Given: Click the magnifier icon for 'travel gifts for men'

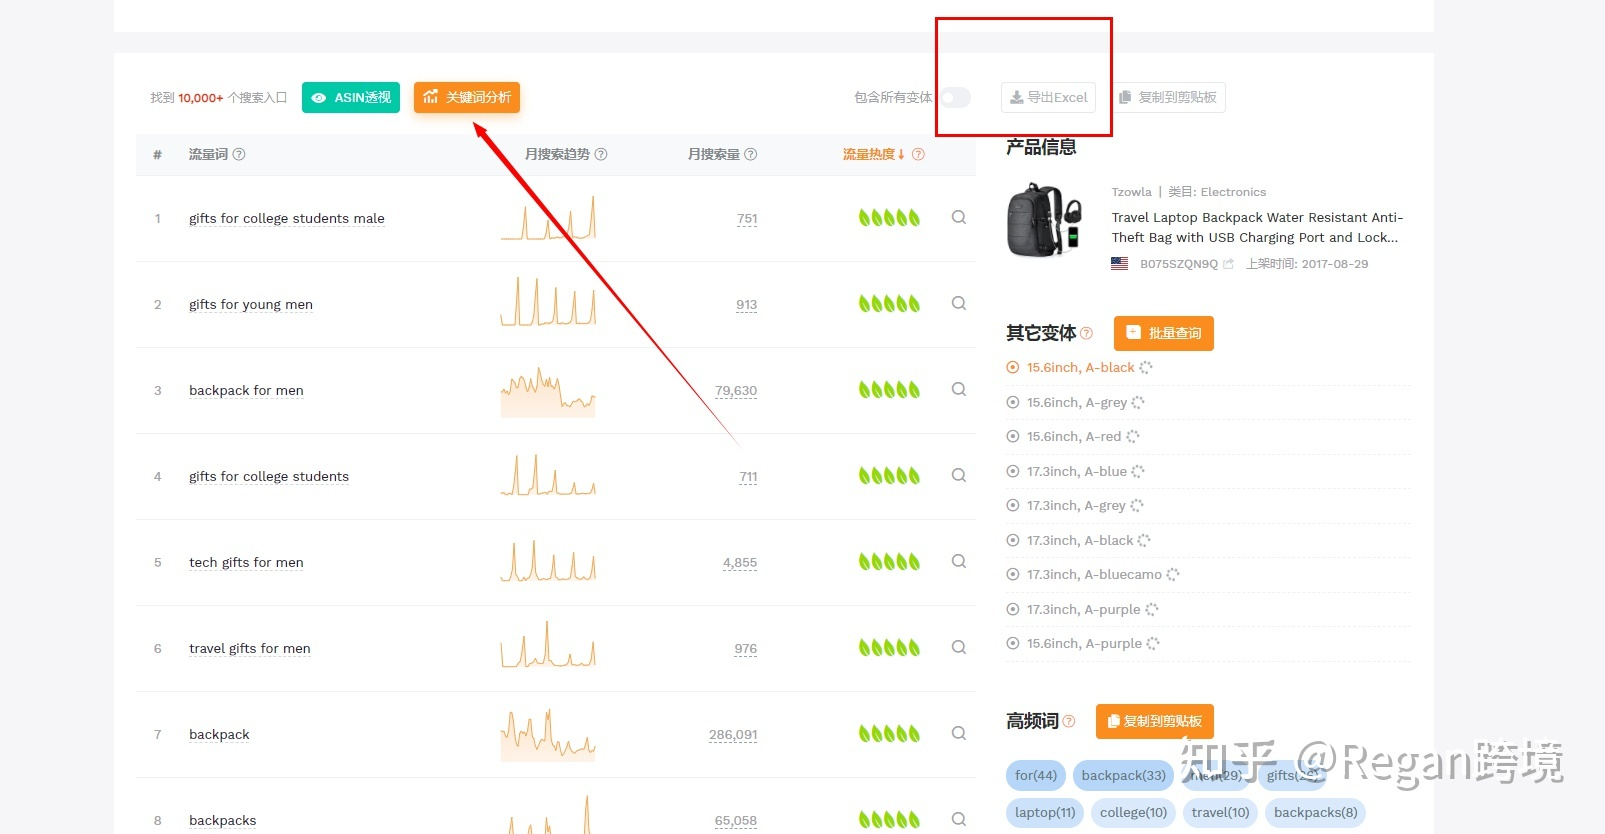Looking at the screenshot, I should point(958,647).
